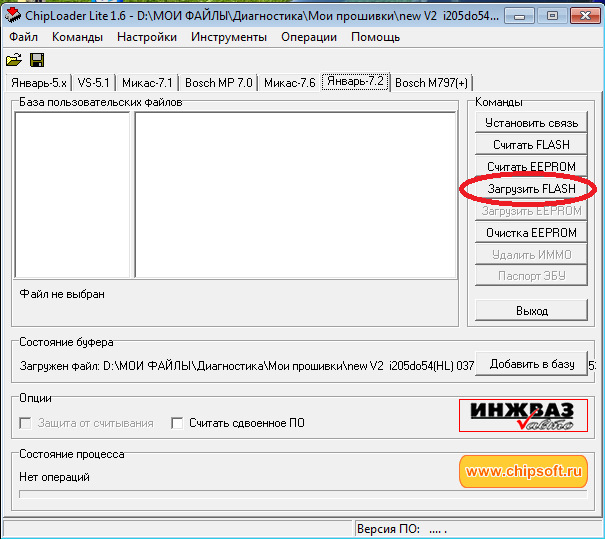Switch to the Bosch M797(+) tab
Screen dimensions: 605x539
coord(431,83)
